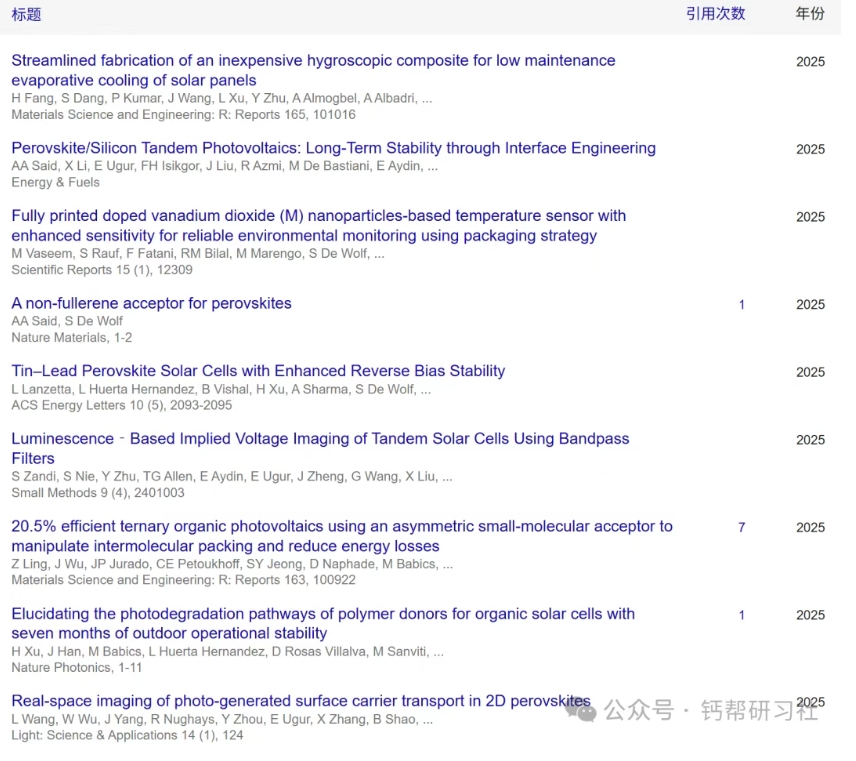View the citation count for the non-fullerene acceptor paper
856x761 pixels.
[x=741, y=305]
